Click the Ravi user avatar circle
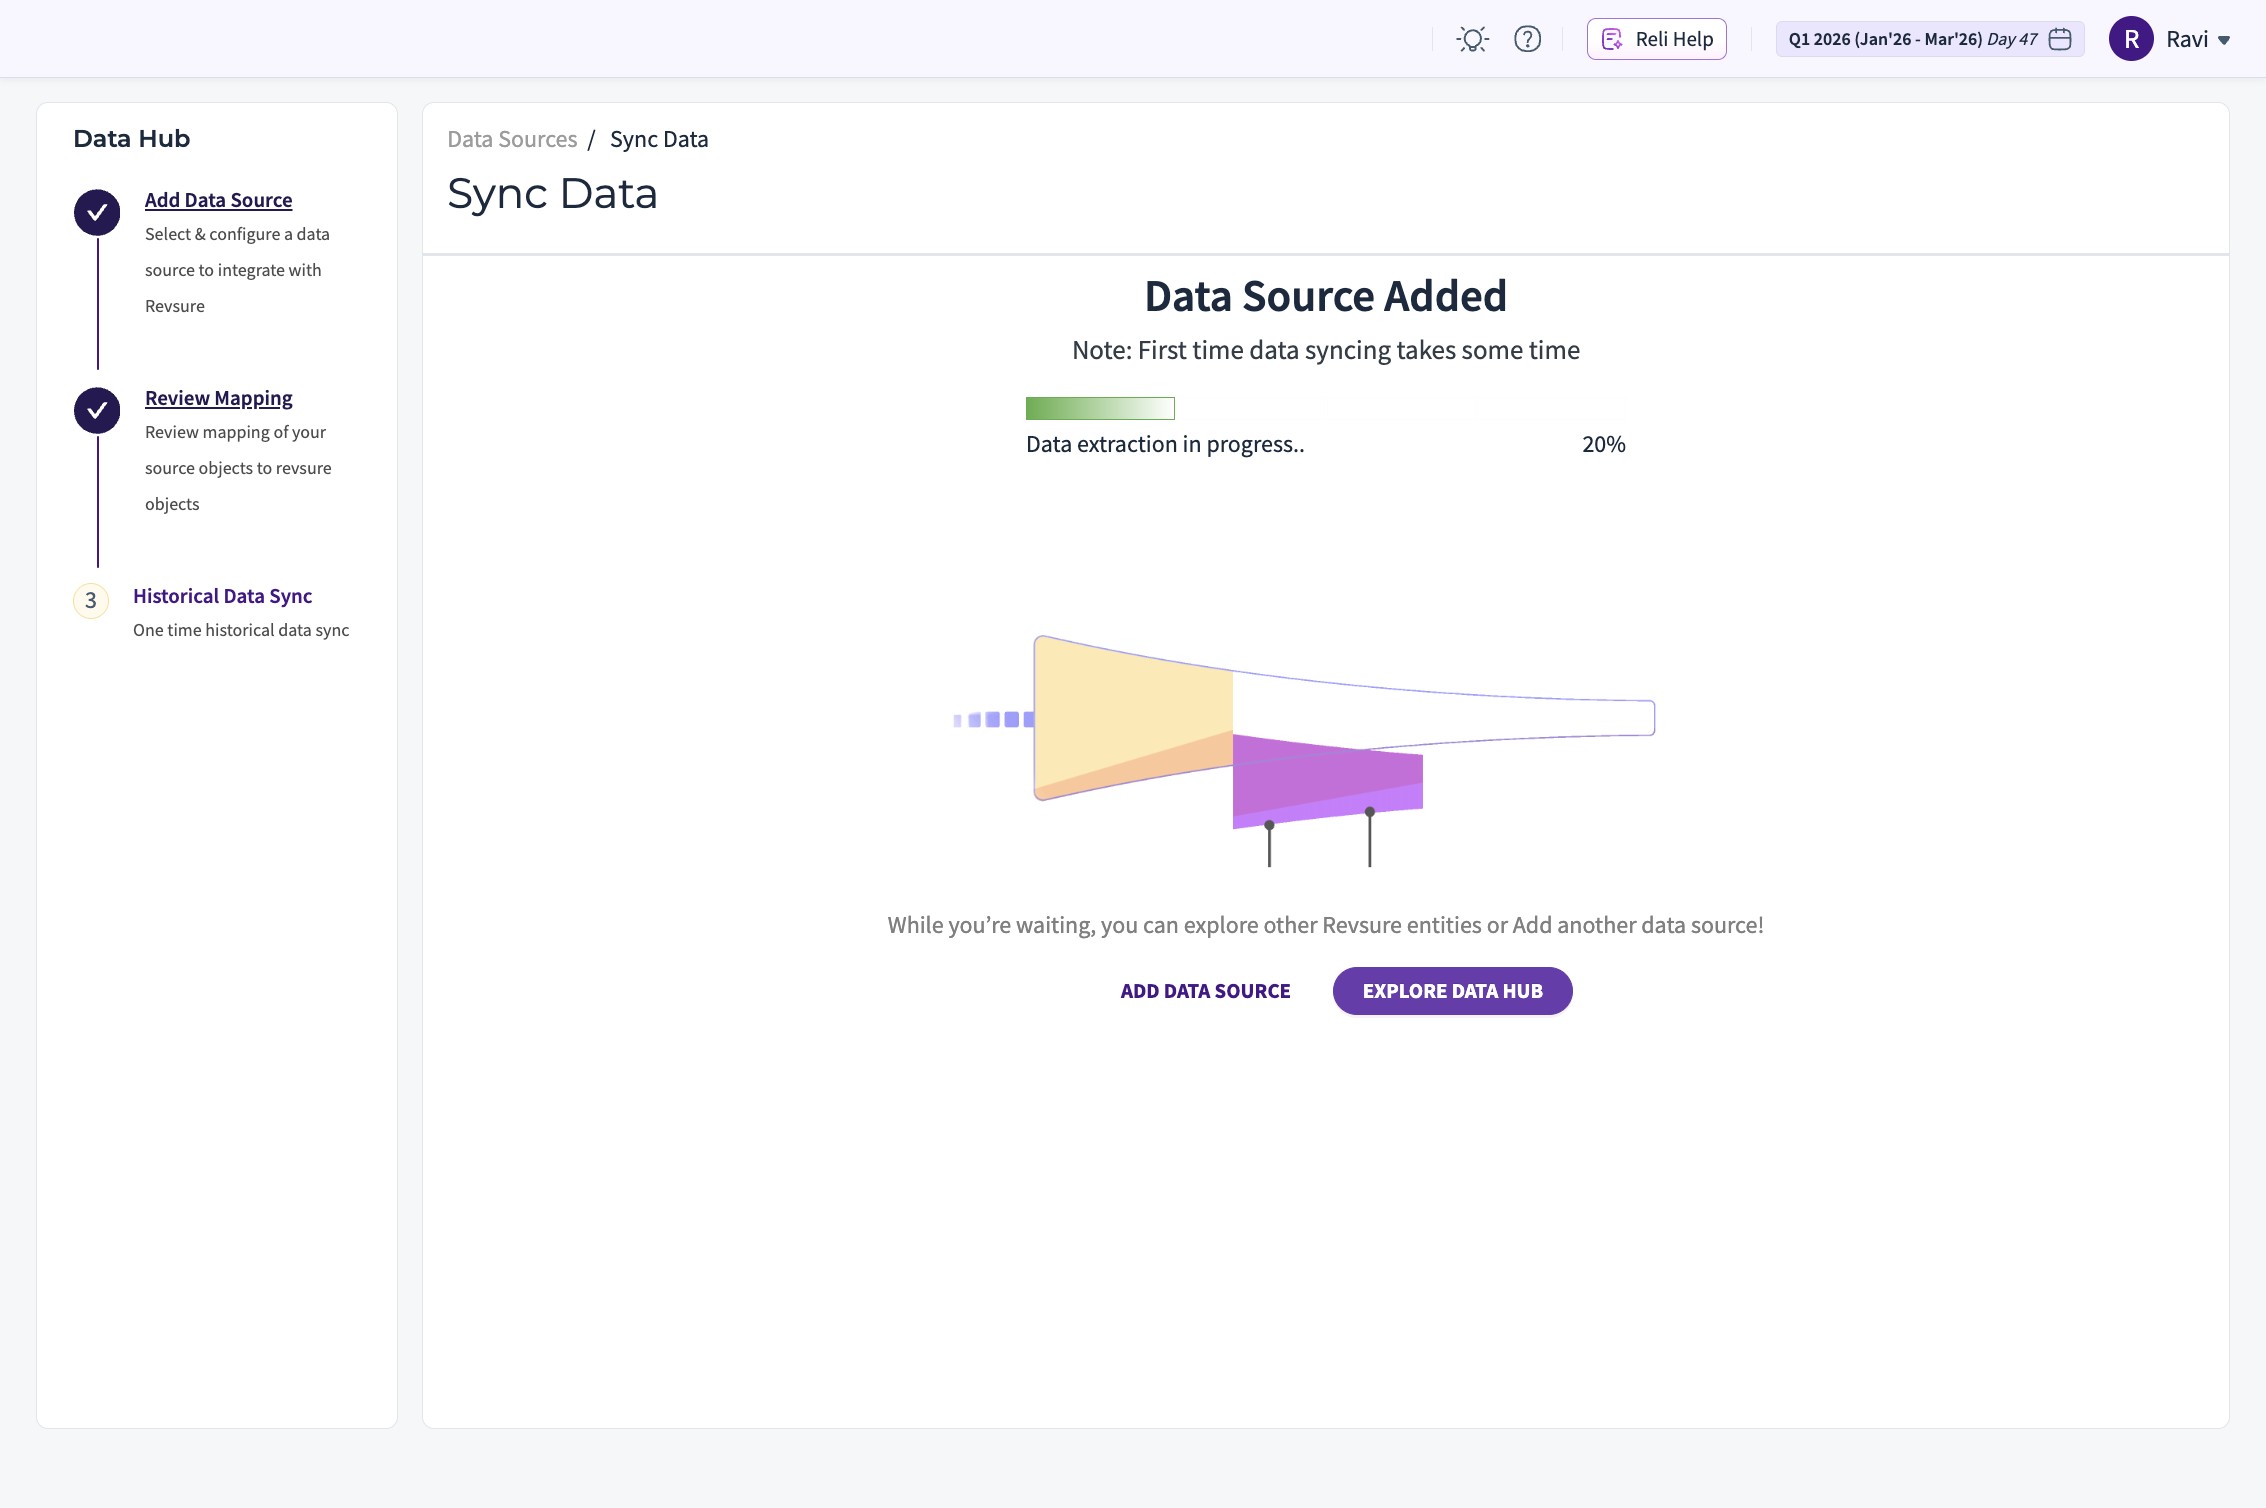This screenshot has height=1508, width=2266. [x=2131, y=39]
